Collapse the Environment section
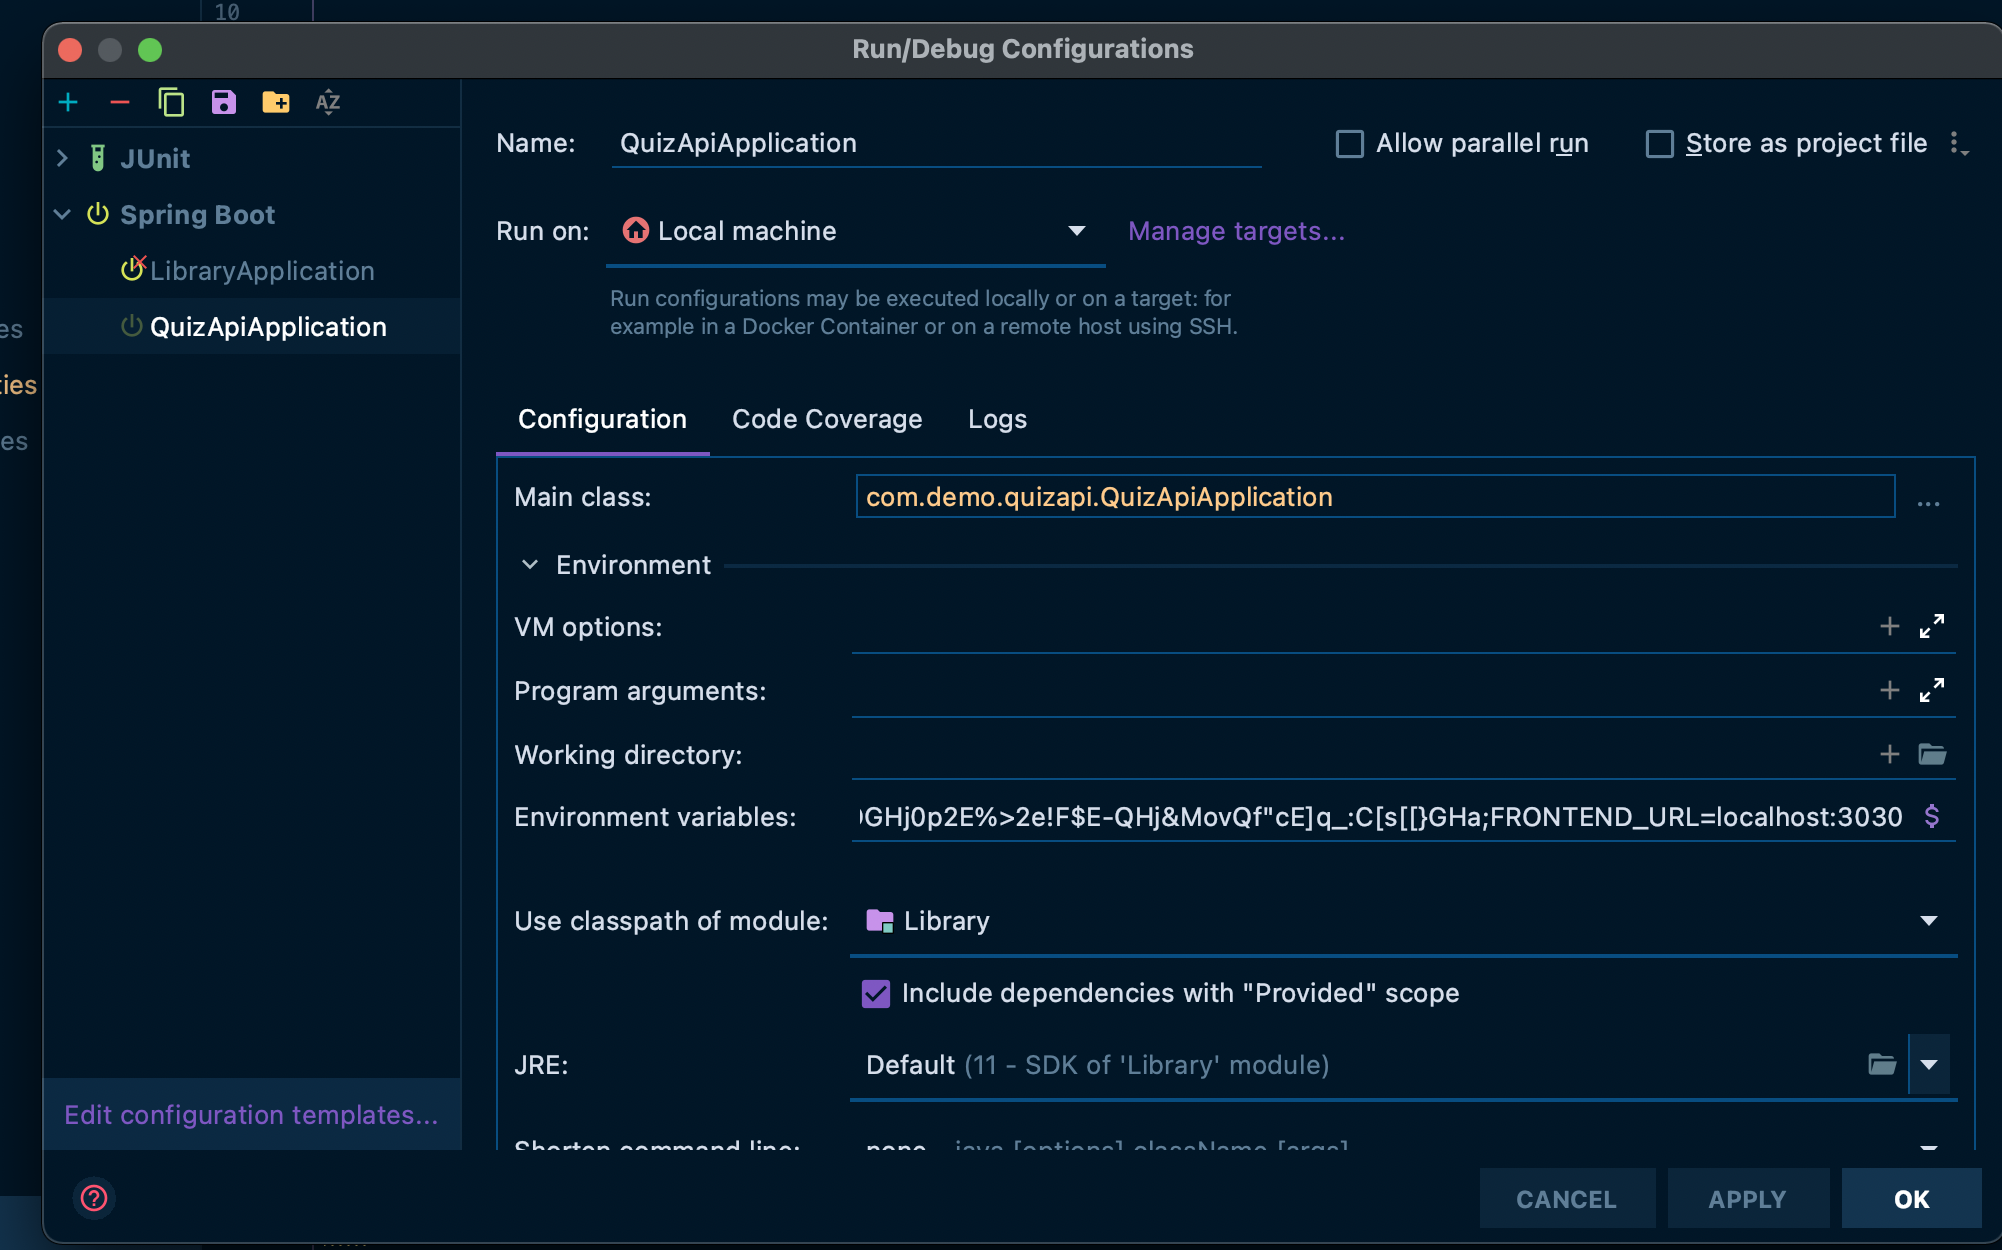The image size is (2002, 1250). 530,565
